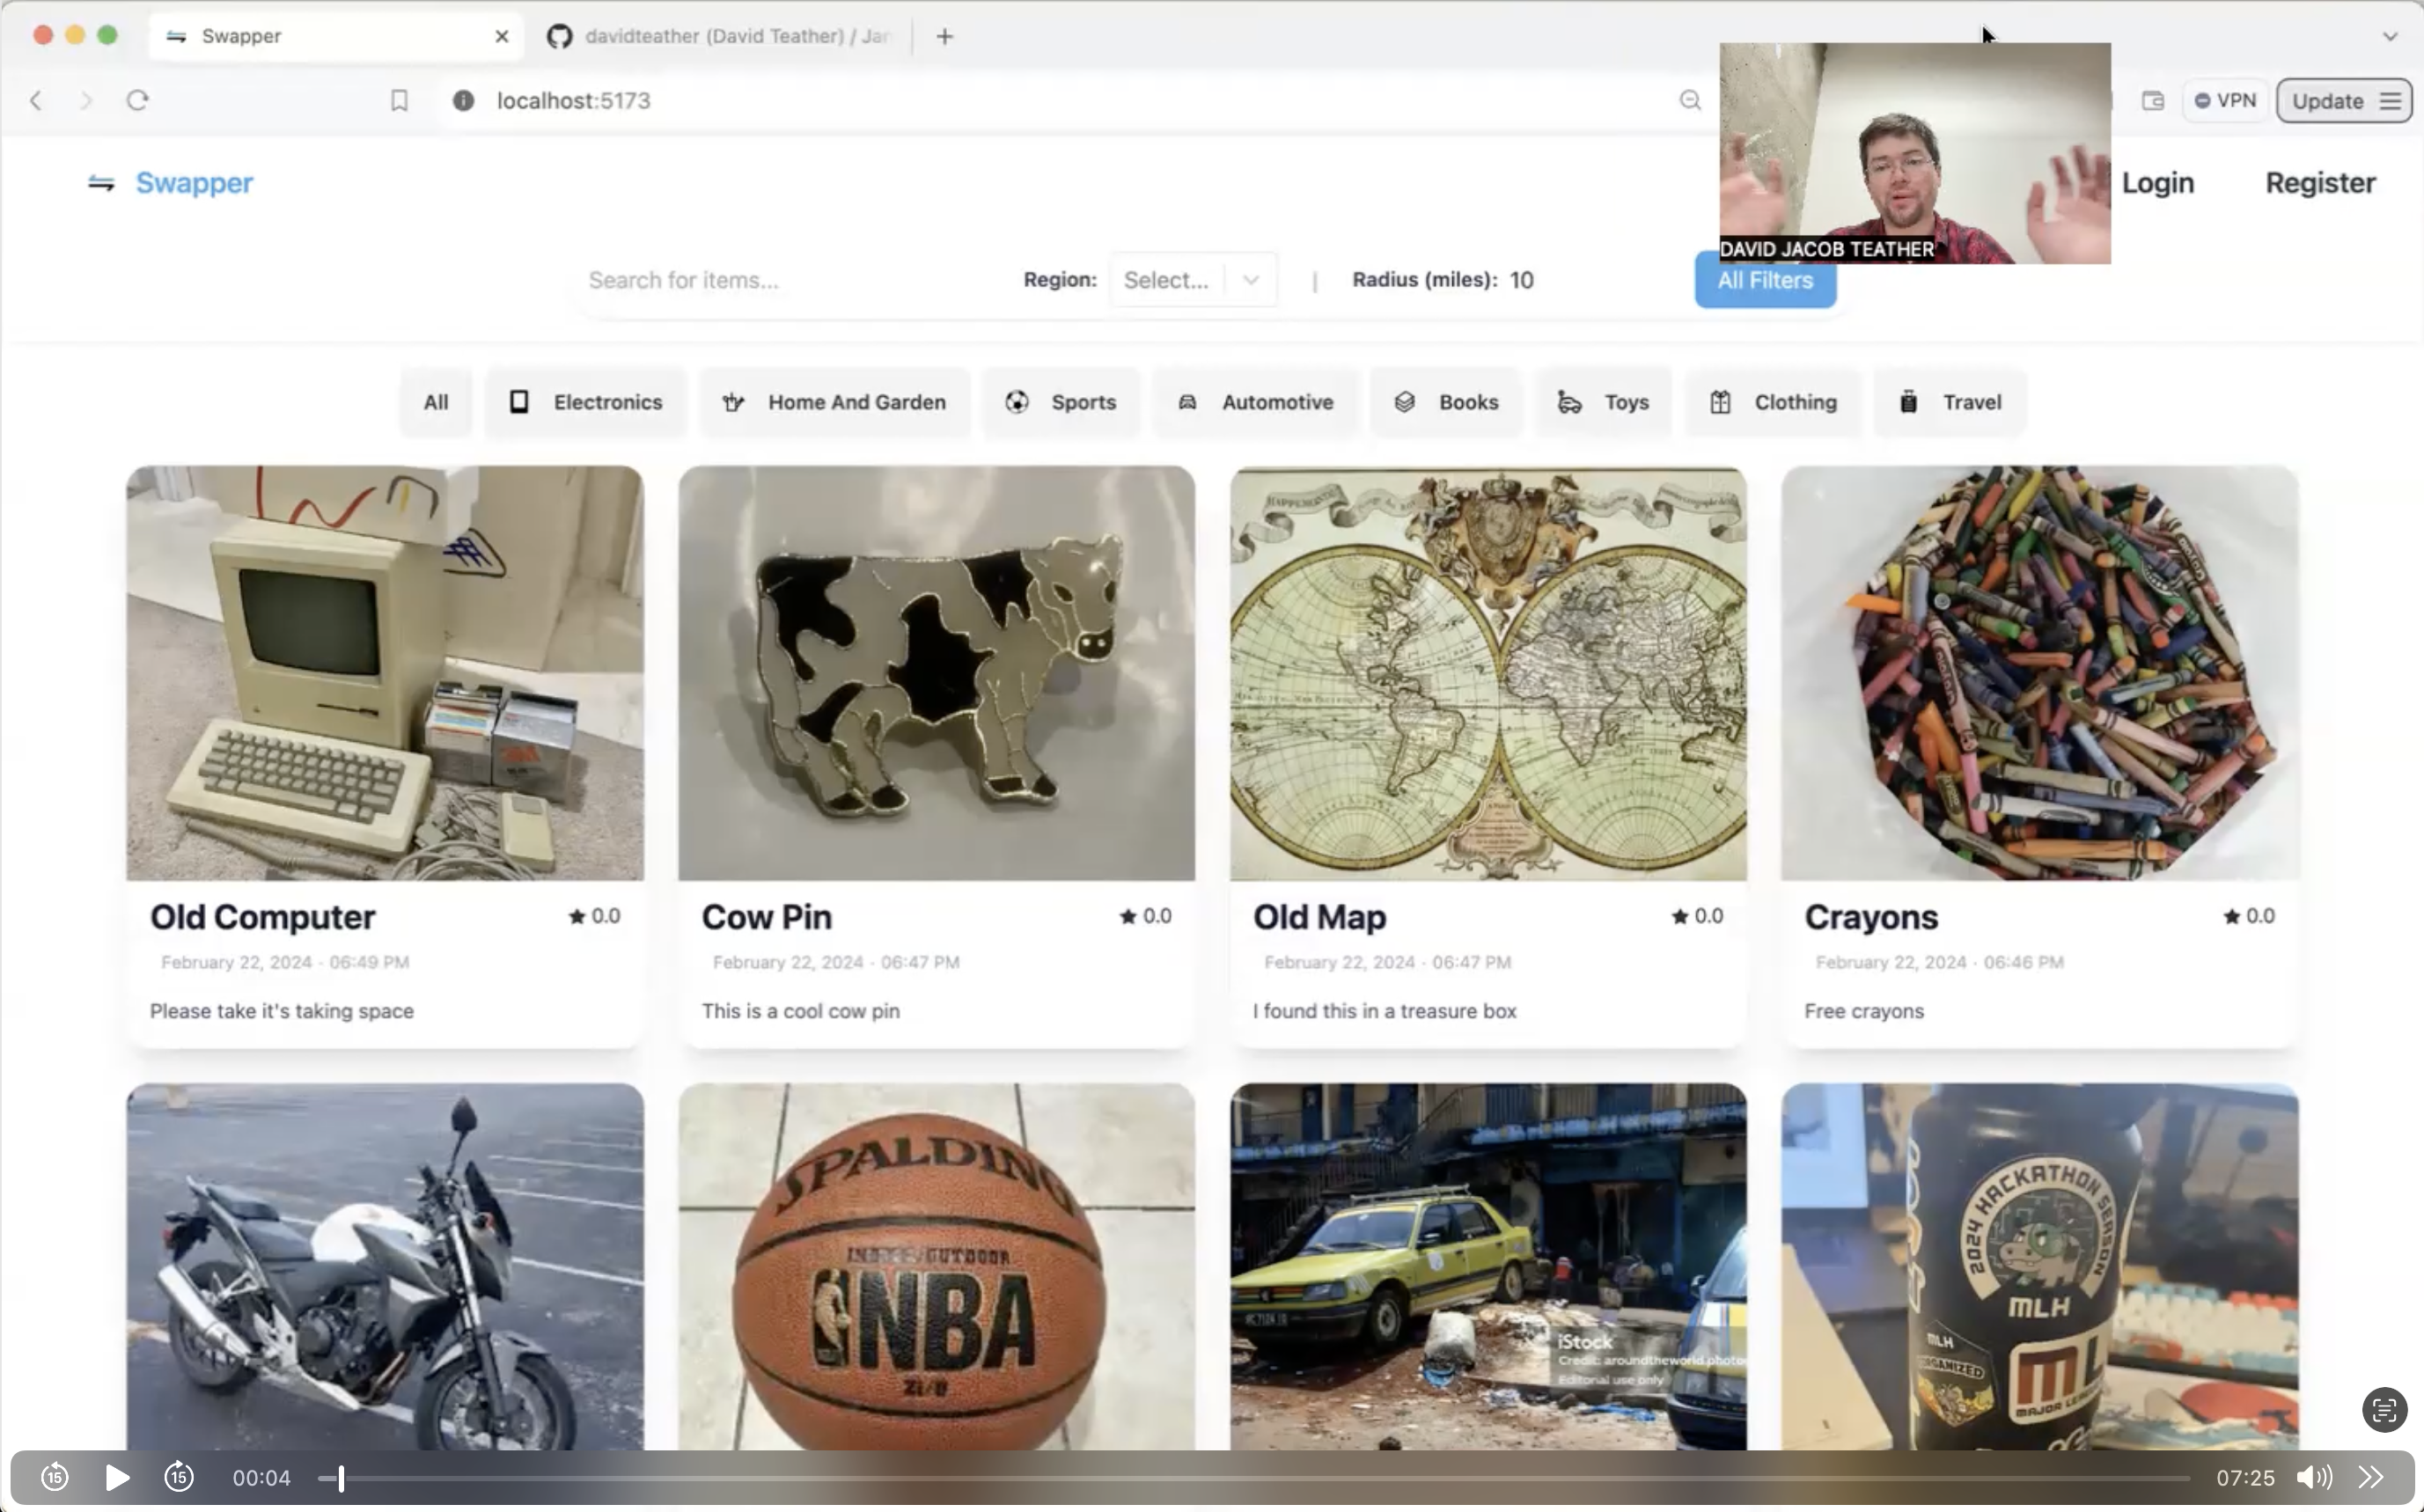Expand the tab list chevron at top right
2424x1512 pixels.
point(2390,36)
